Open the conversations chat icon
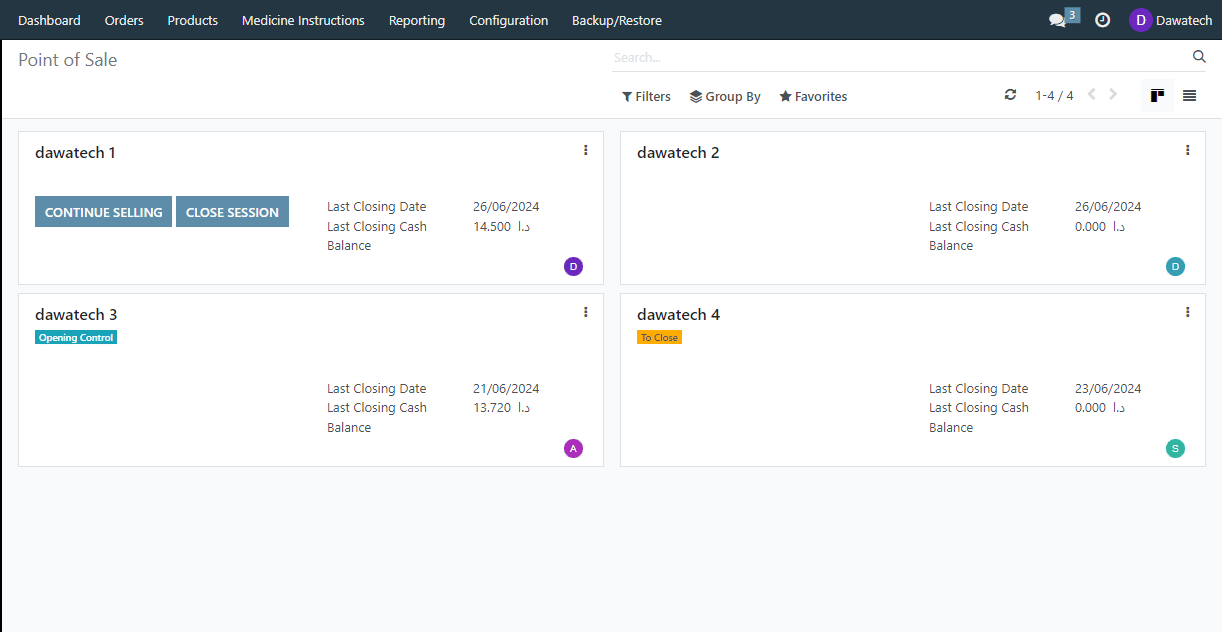 tap(1057, 21)
